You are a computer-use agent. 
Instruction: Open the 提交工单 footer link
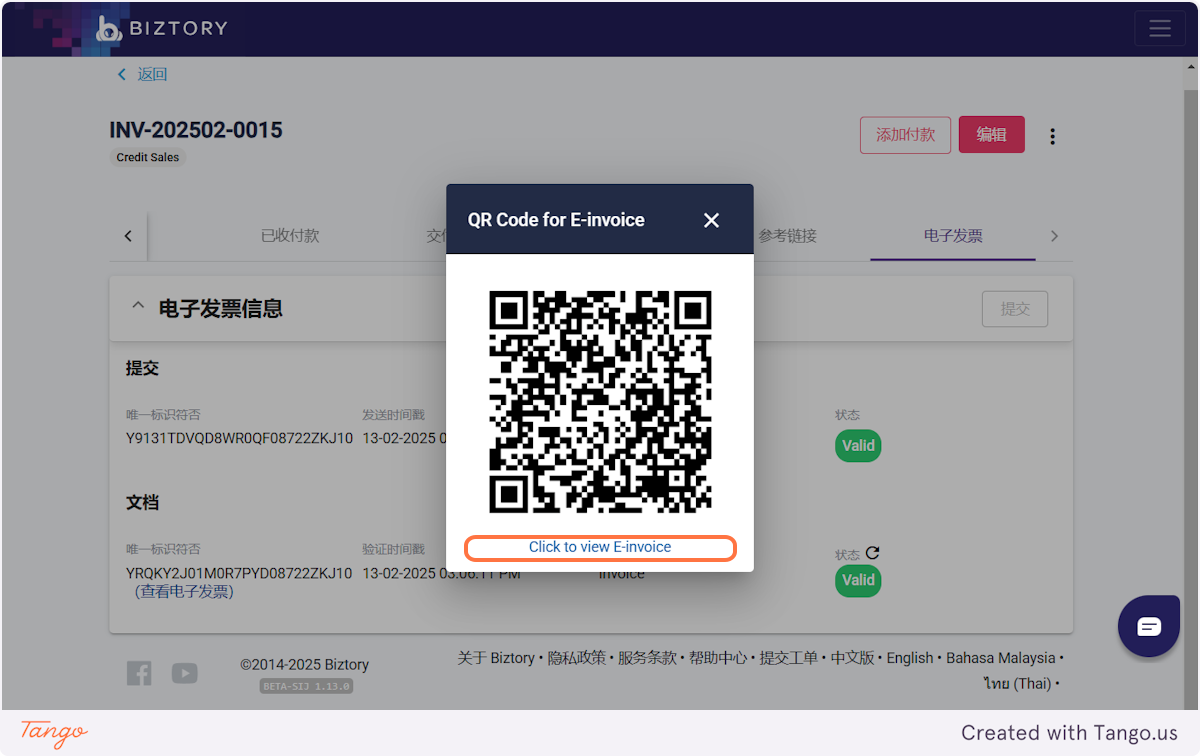pyautogui.click(x=789, y=658)
